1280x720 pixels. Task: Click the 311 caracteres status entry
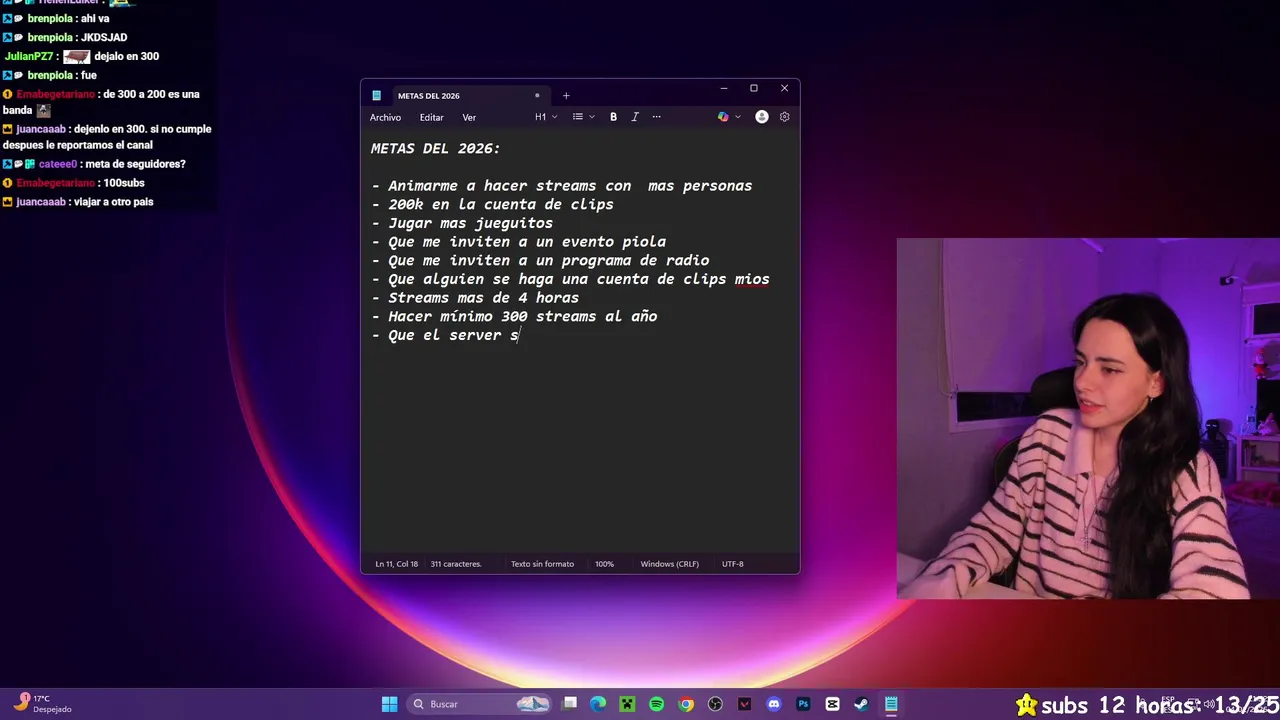456,564
